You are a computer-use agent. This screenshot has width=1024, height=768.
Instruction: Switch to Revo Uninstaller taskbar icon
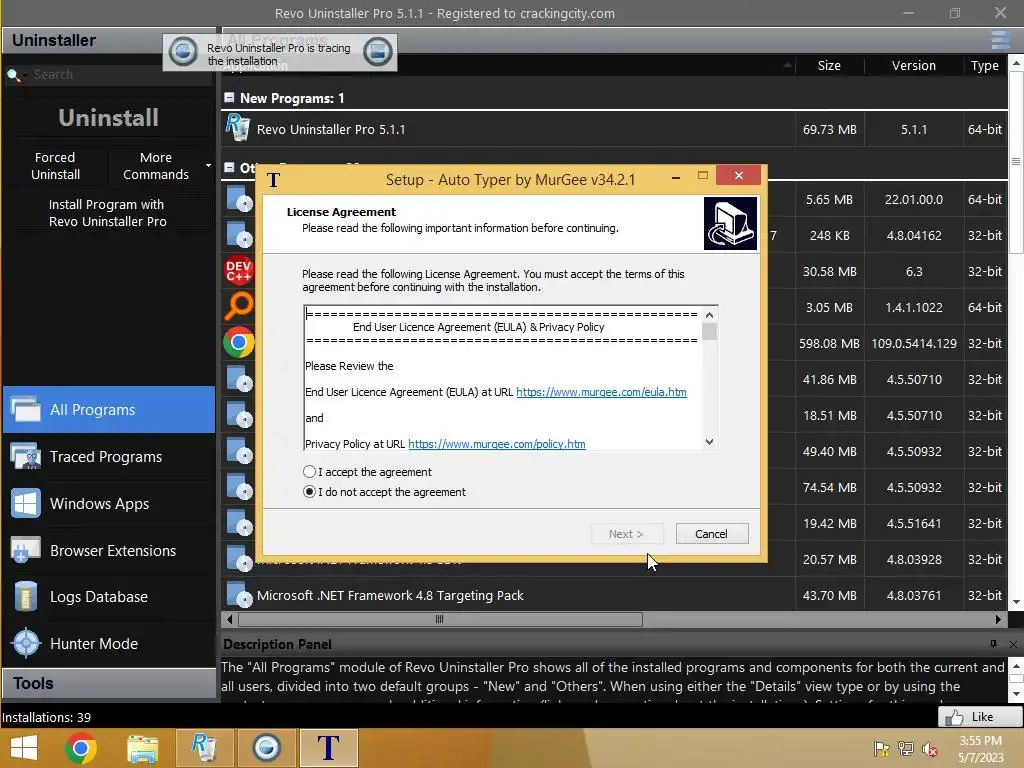click(x=204, y=748)
